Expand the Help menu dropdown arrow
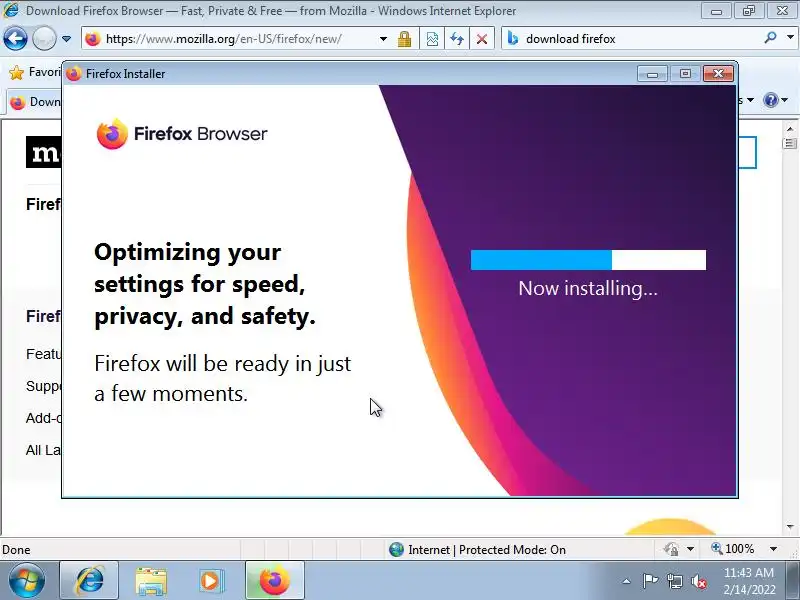This screenshot has height=600, width=800. (x=785, y=100)
